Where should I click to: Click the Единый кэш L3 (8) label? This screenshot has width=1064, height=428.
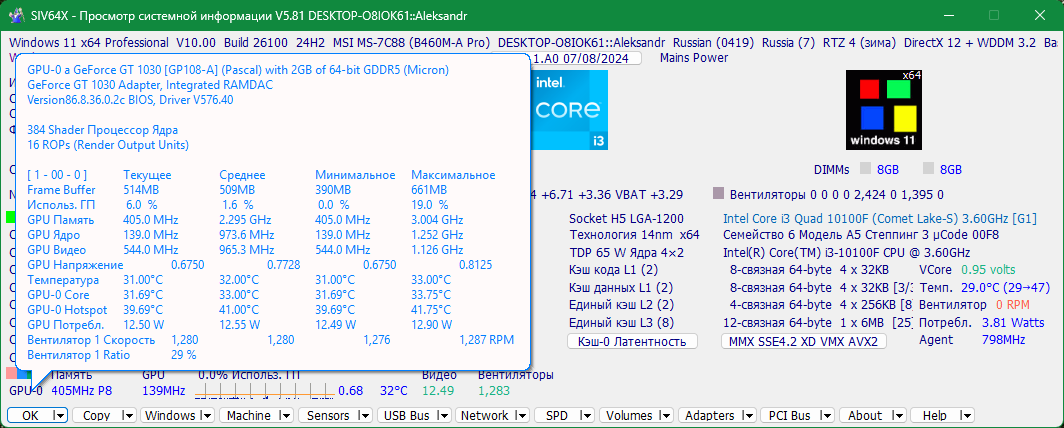click(623, 322)
